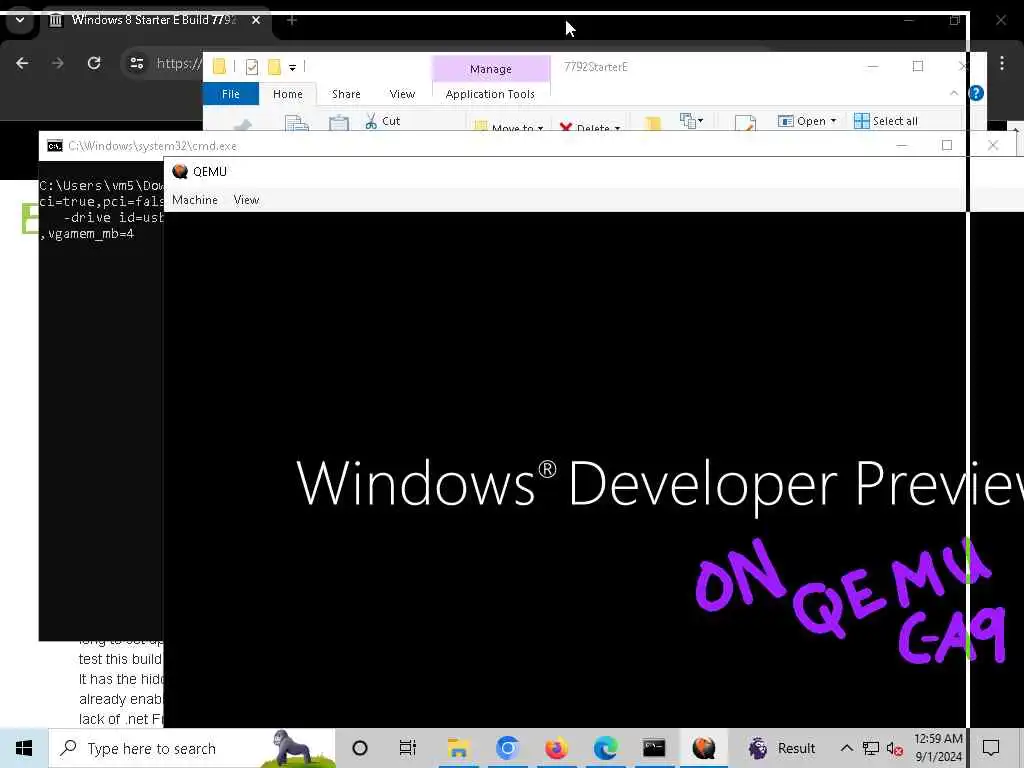Switch to the cmd window taskbar icon
Viewport: 1024px width, 768px height.
coord(654,748)
